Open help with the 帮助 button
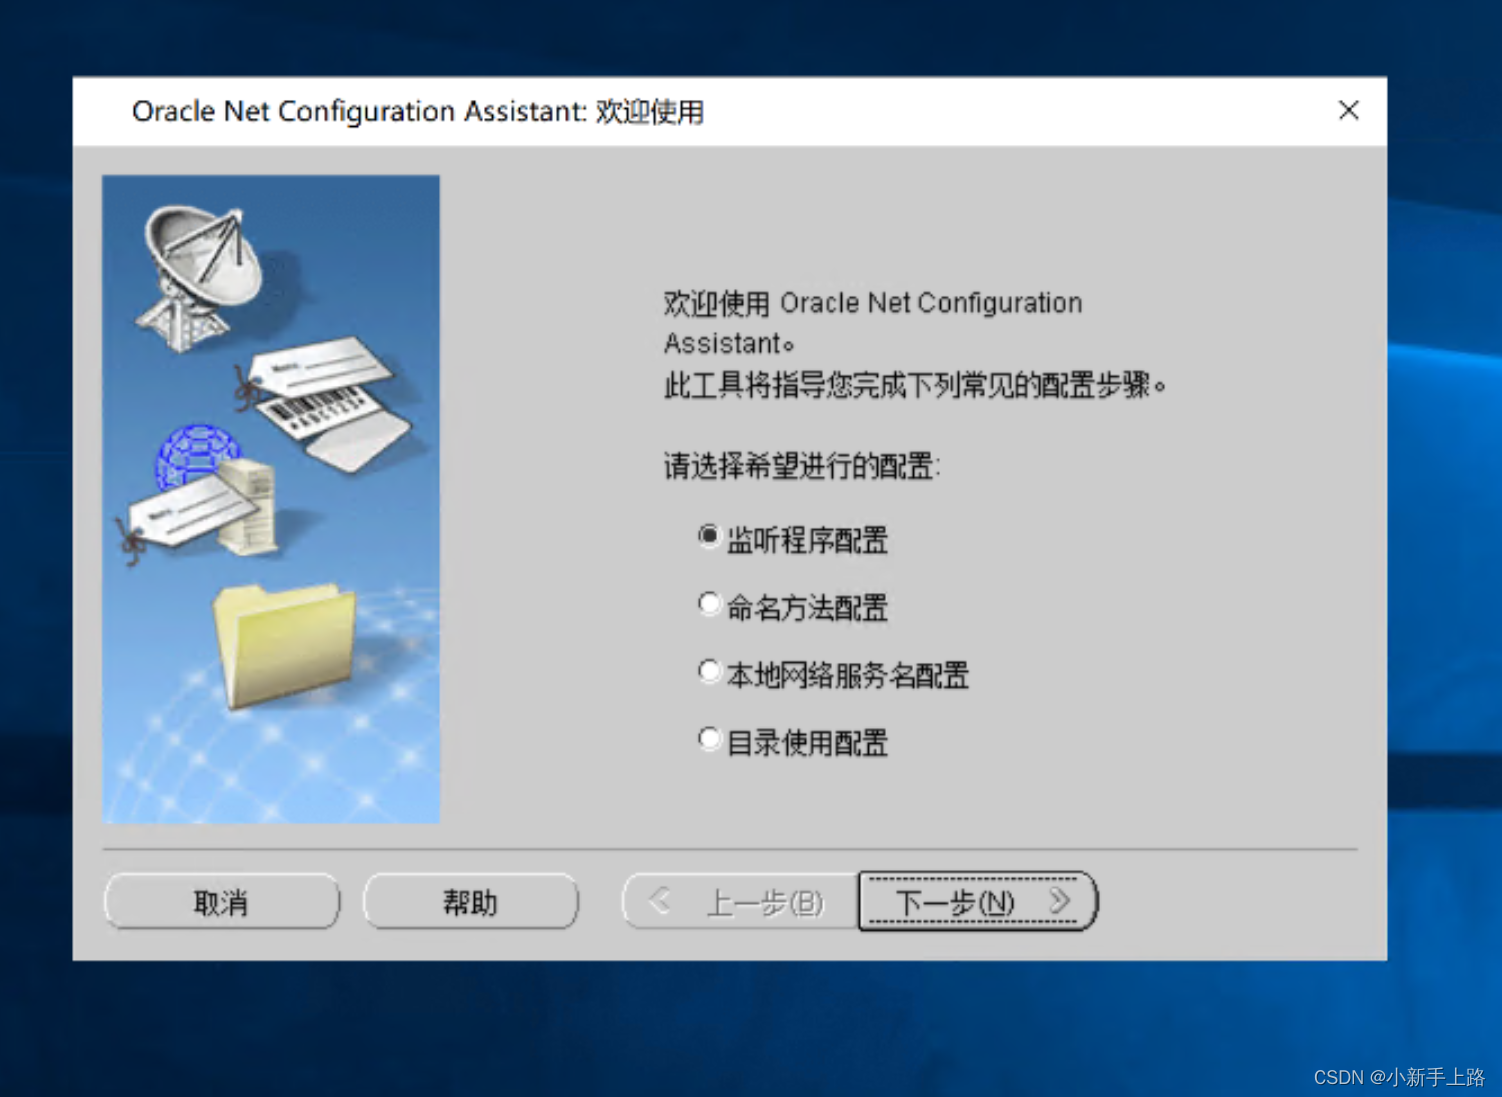1502x1097 pixels. [470, 902]
